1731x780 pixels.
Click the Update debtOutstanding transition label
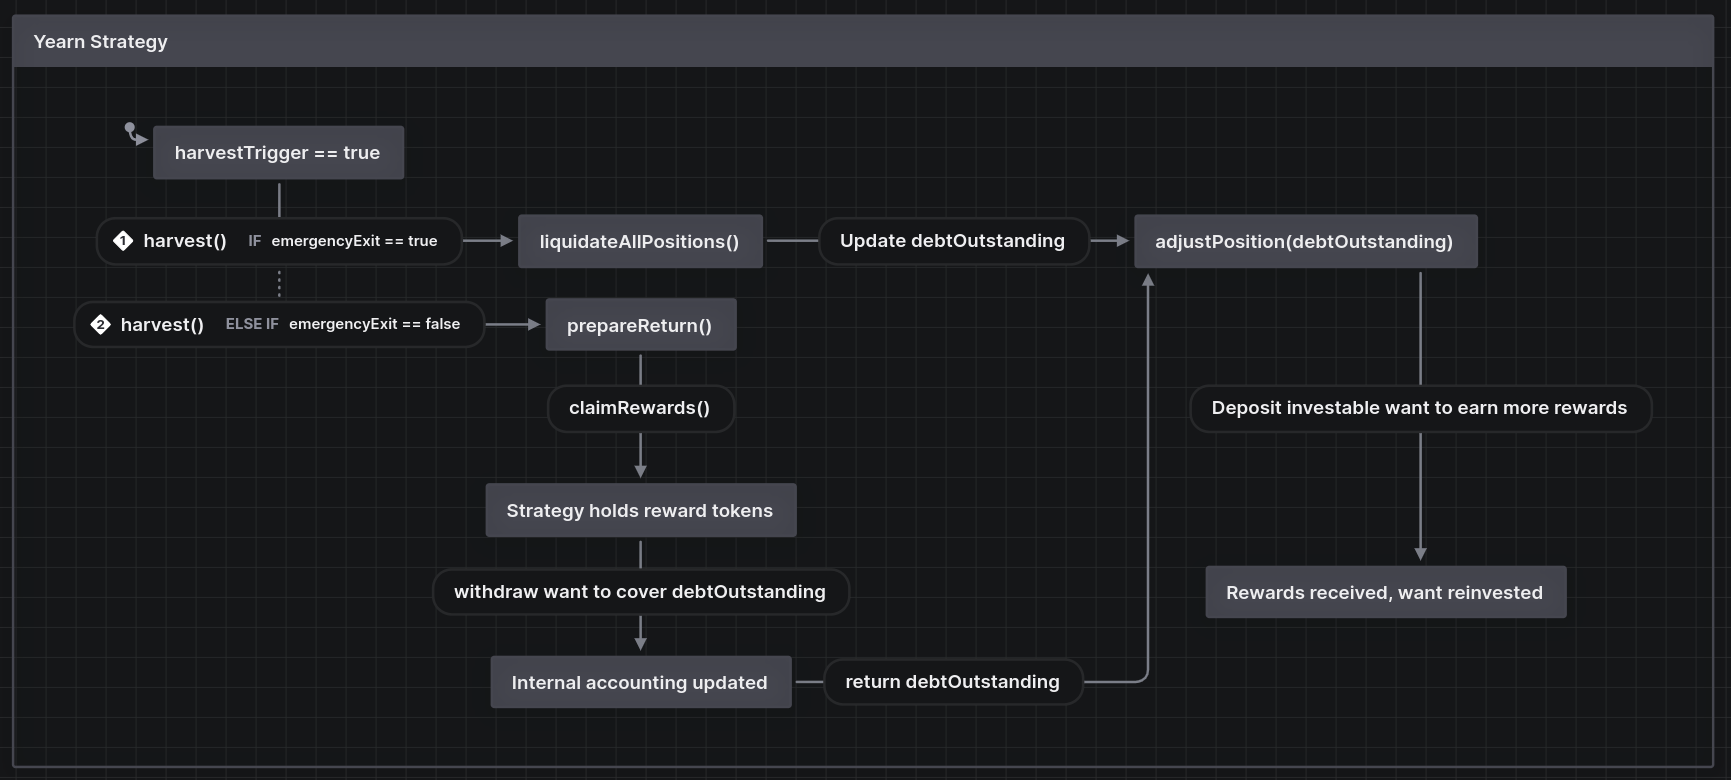pyautogui.click(x=953, y=241)
